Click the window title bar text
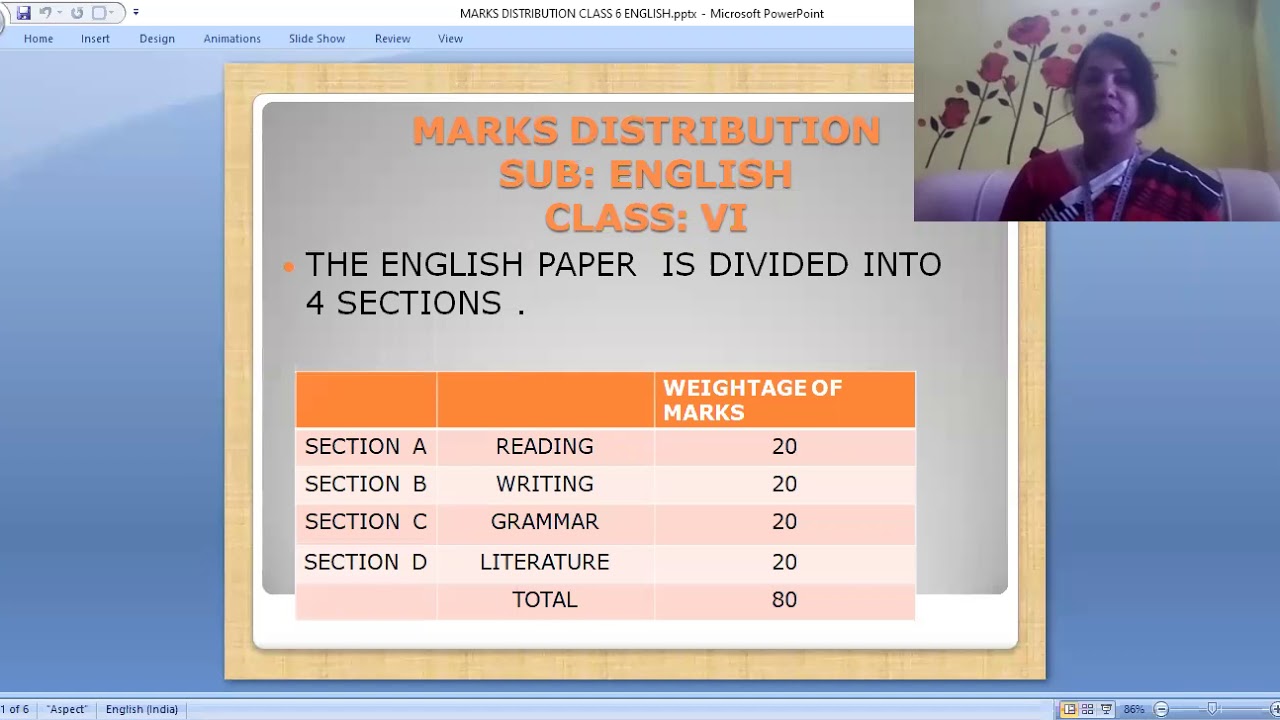1280x720 pixels. [642, 13]
